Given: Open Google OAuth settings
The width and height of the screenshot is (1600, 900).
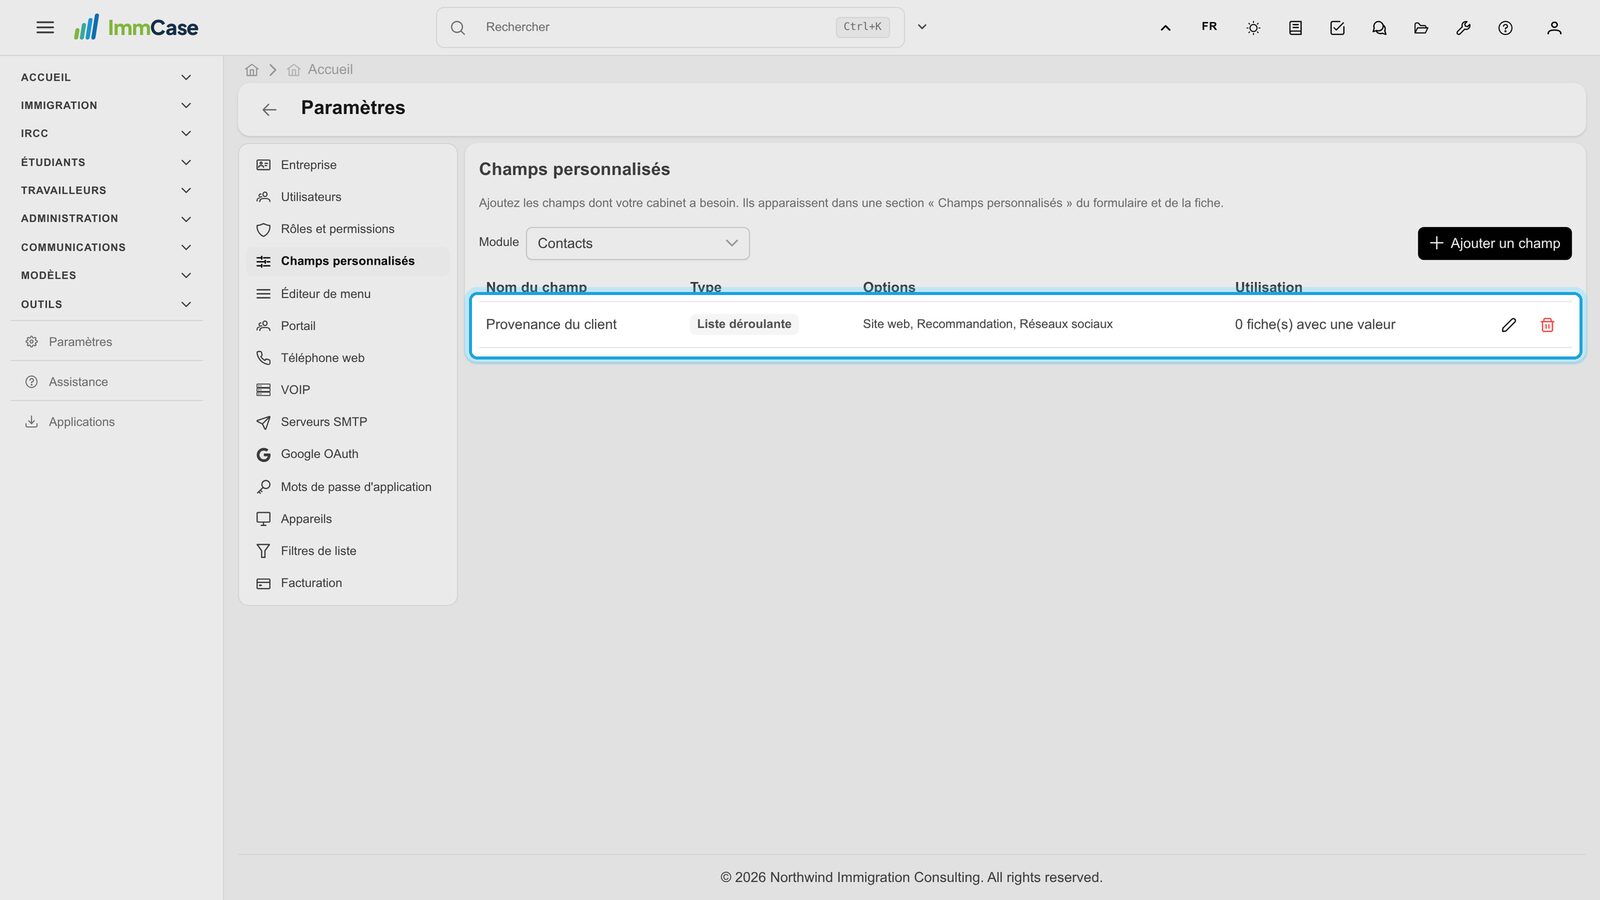Looking at the screenshot, I should click(348, 454).
